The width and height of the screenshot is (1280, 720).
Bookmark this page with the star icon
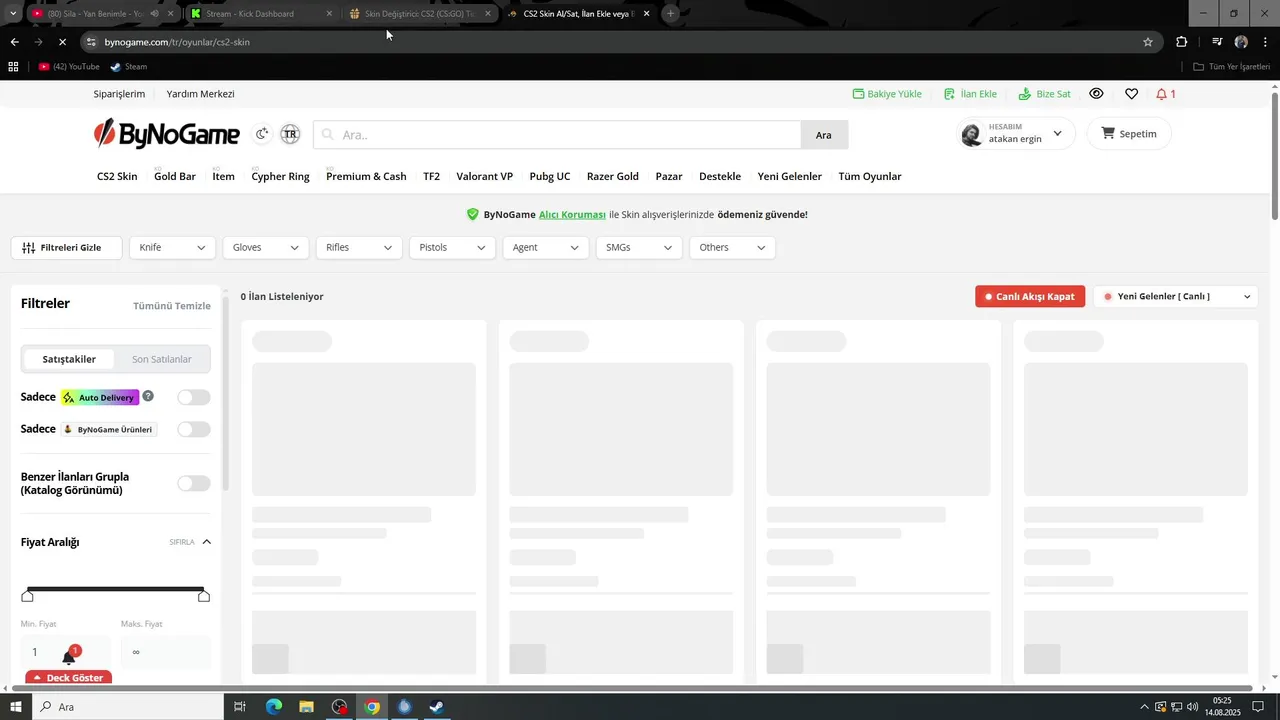tap(1148, 42)
